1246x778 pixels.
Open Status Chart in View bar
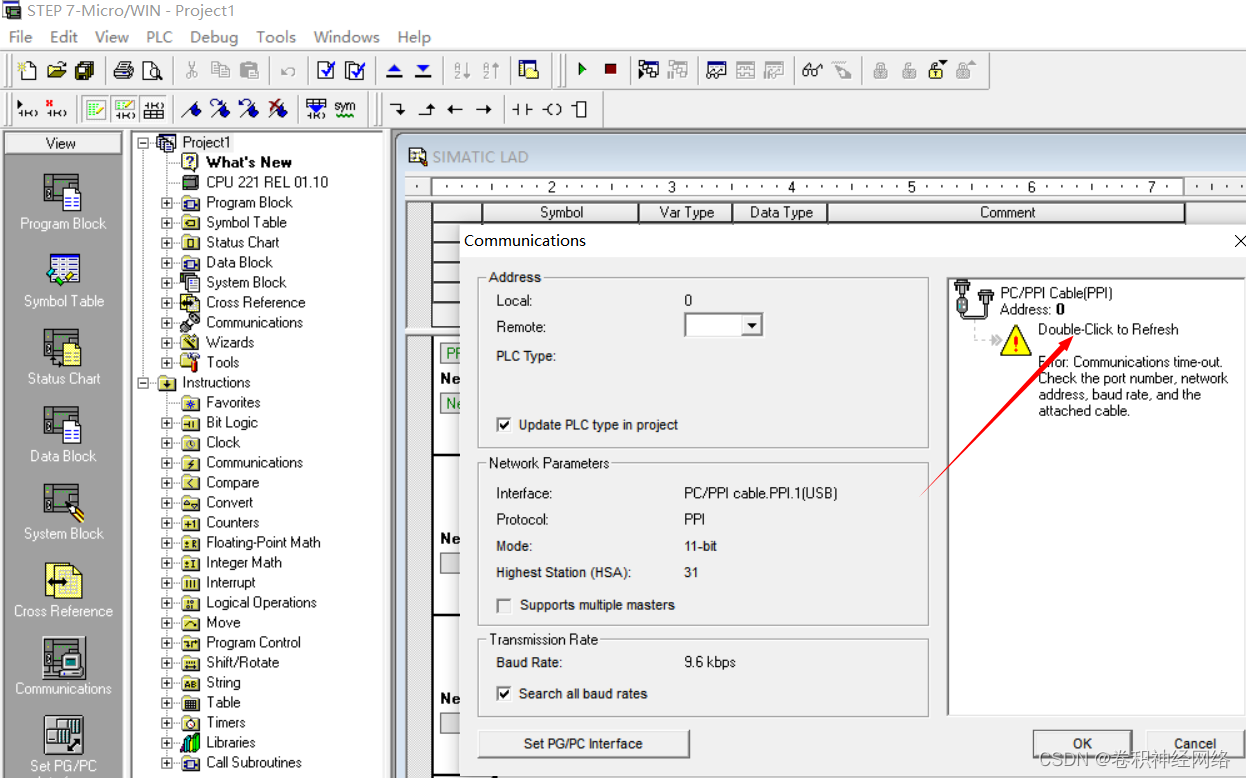(63, 358)
